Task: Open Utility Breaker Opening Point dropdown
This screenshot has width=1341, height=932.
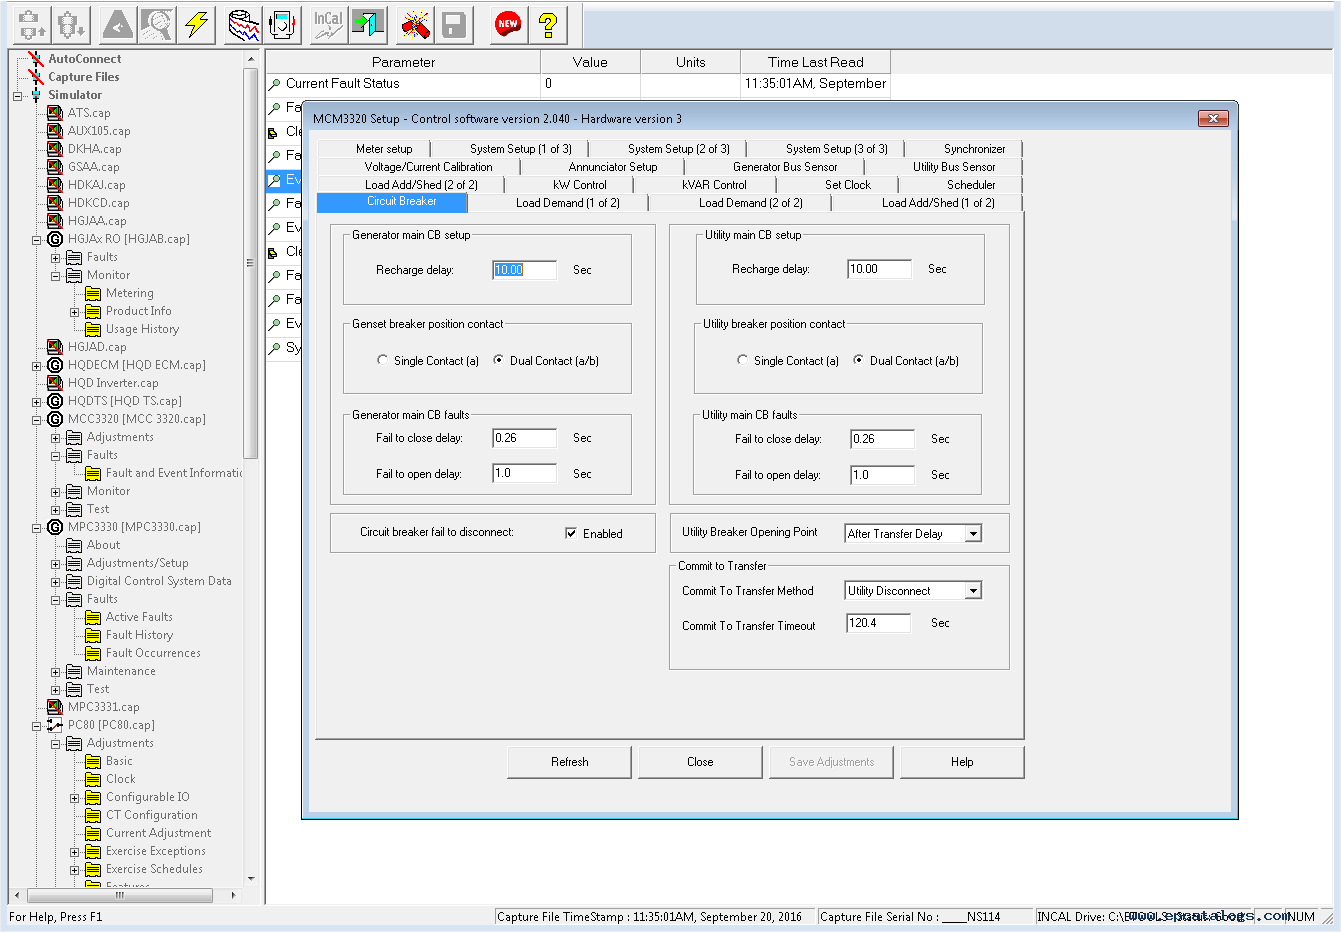Action: pyautogui.click(x=973, y=534)
